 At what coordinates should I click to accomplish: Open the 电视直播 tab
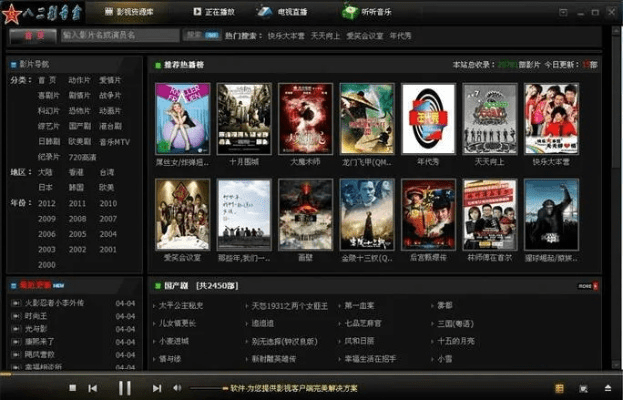[x=287, y=11]
